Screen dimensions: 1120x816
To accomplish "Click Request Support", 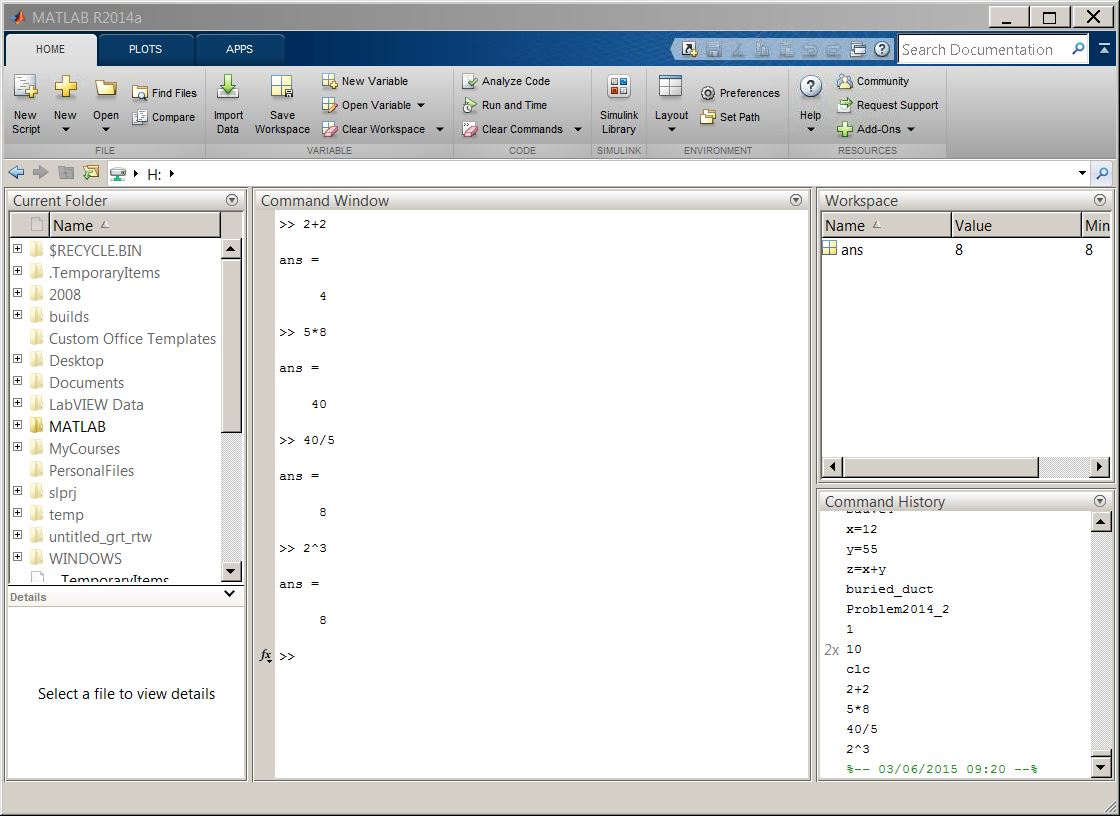I will point(887,105).
